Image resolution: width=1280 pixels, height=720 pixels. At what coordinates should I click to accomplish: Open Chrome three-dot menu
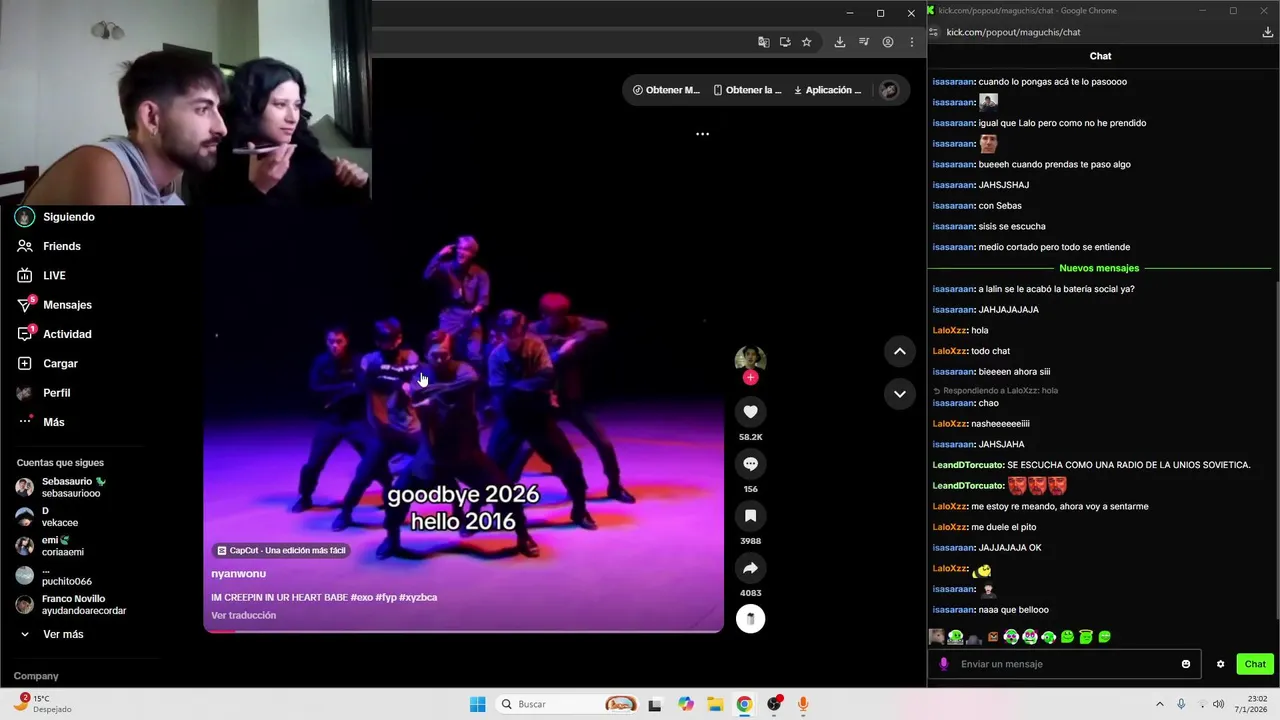pyautogui.click(x=912, y=42)
